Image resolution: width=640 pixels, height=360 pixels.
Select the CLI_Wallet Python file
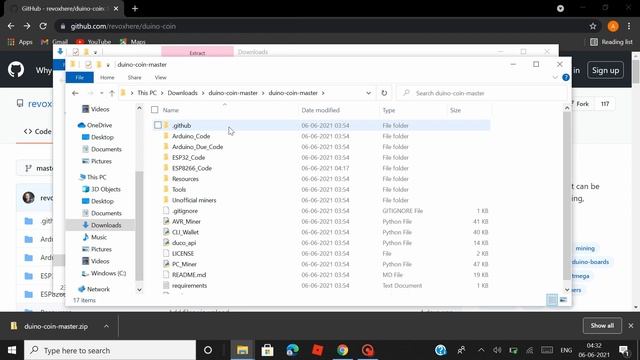[x=185, y=232]
